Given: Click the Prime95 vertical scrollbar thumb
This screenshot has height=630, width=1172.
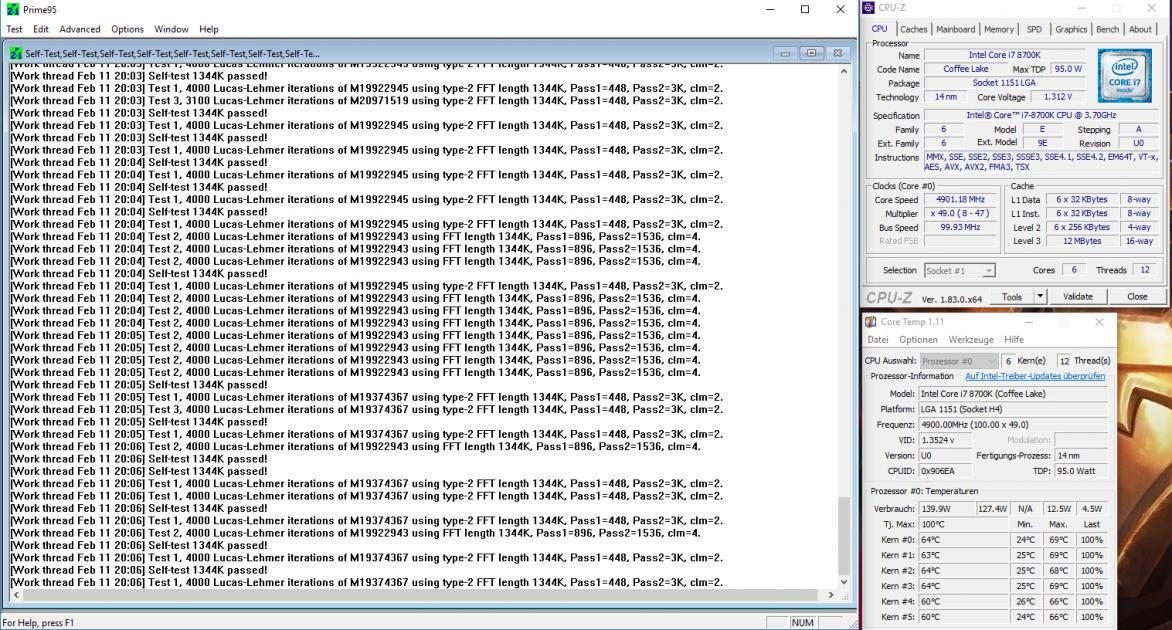Looking at the screenshot, I should coord(844,536).
